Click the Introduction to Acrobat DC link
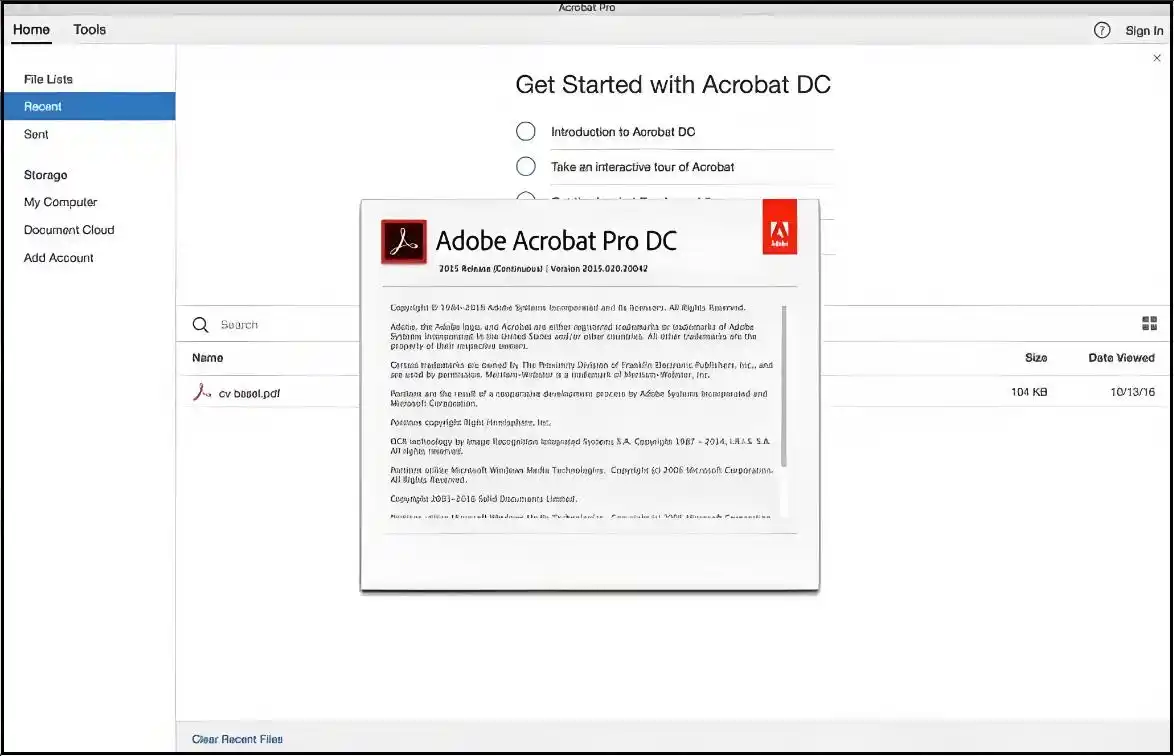Image resolution: width=1174 pixels, height=756 pixels. tap(623, 132)
